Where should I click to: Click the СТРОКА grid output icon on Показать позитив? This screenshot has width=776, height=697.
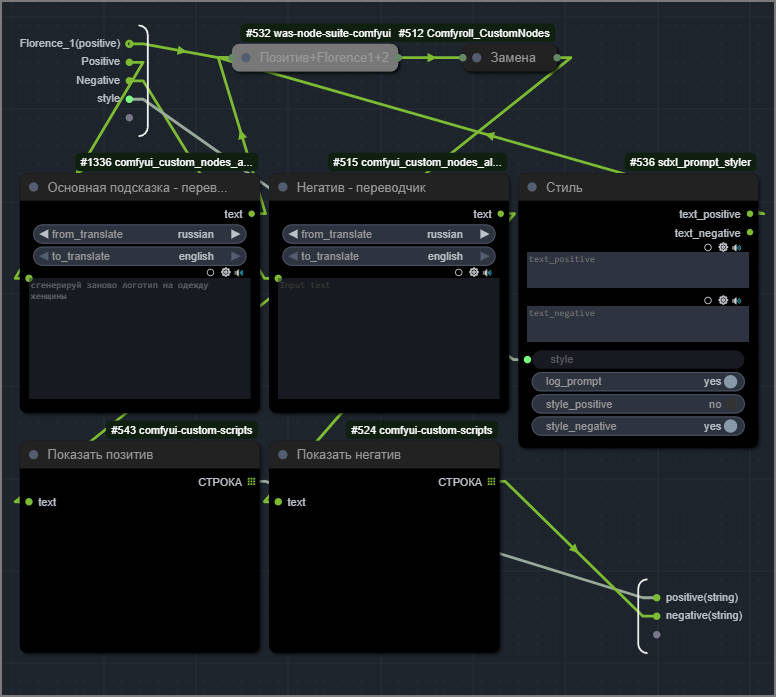pyautogui.click(x=251, y=482)
